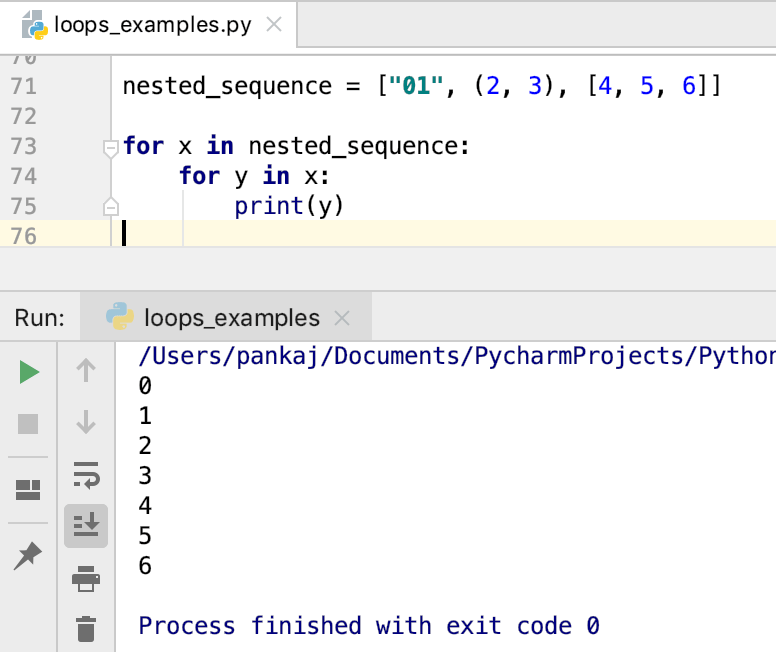Rerun loops_examples with green play icon
The width and height of the screenshot is (776, 652).
[x=29, y=372]
